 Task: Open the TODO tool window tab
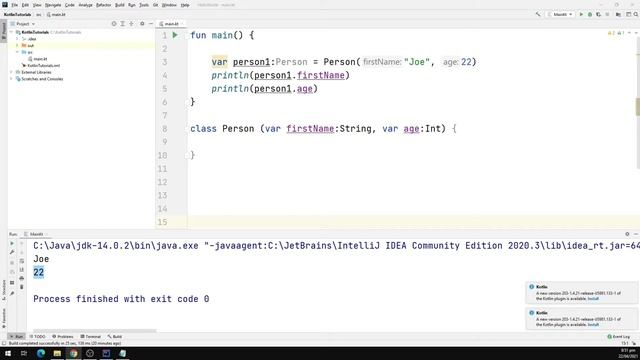(37, 336)
